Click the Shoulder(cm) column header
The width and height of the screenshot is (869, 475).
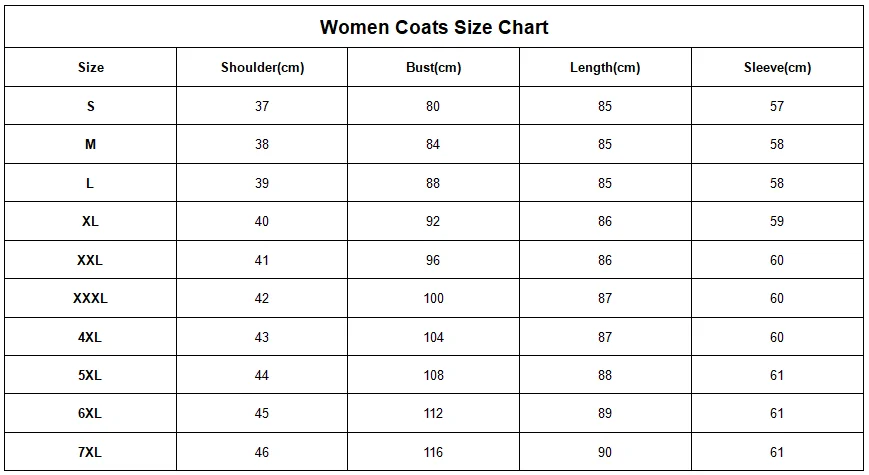(262, 68)
